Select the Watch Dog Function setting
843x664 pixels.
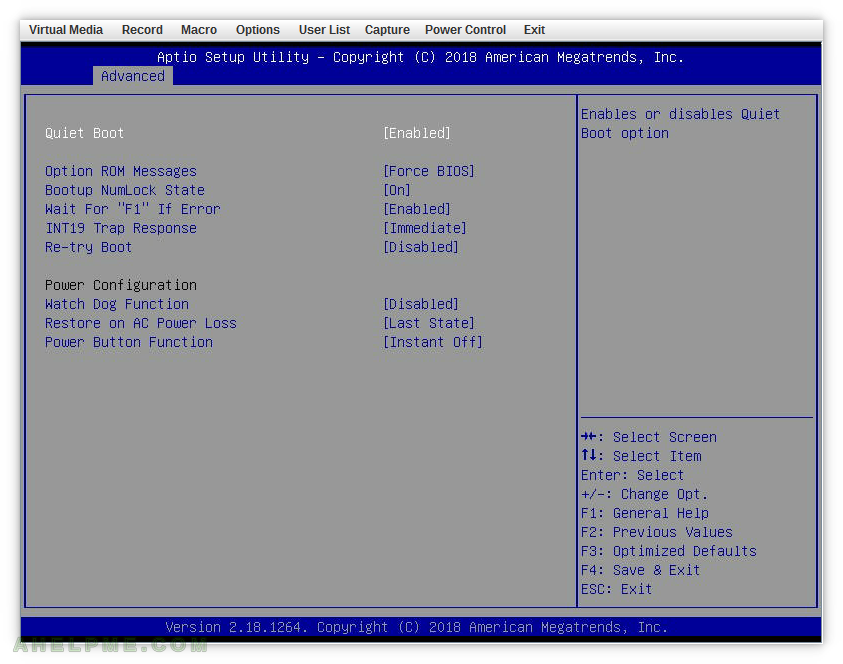pos(117,304)
